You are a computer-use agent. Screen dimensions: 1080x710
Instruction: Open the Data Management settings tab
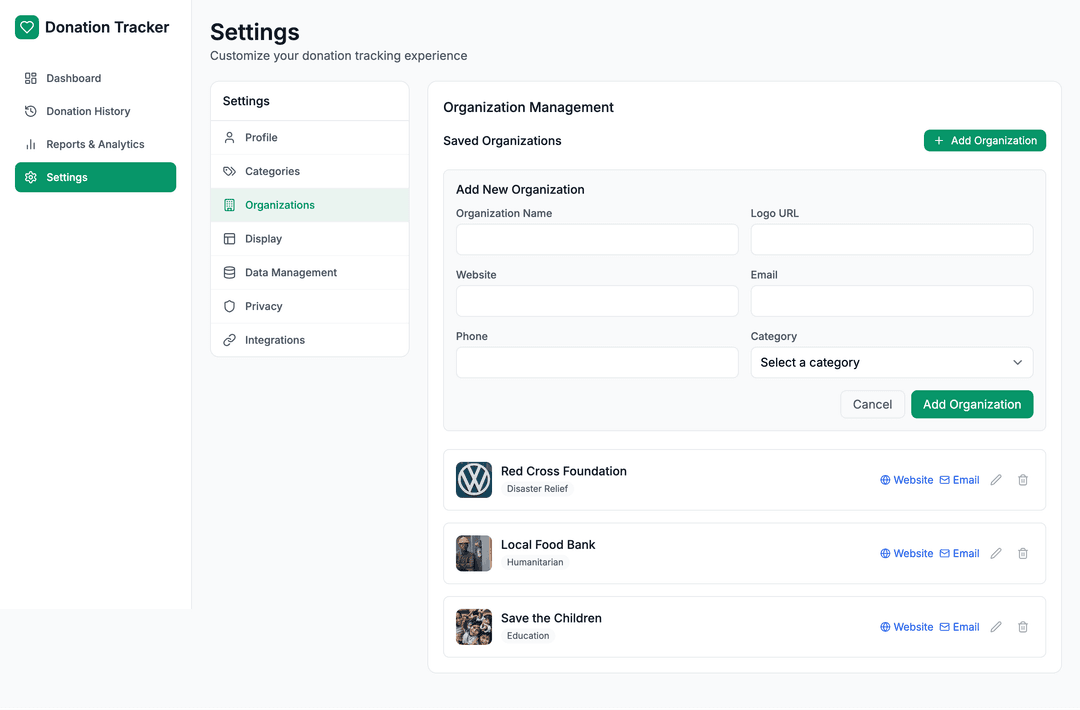point(290,273)
